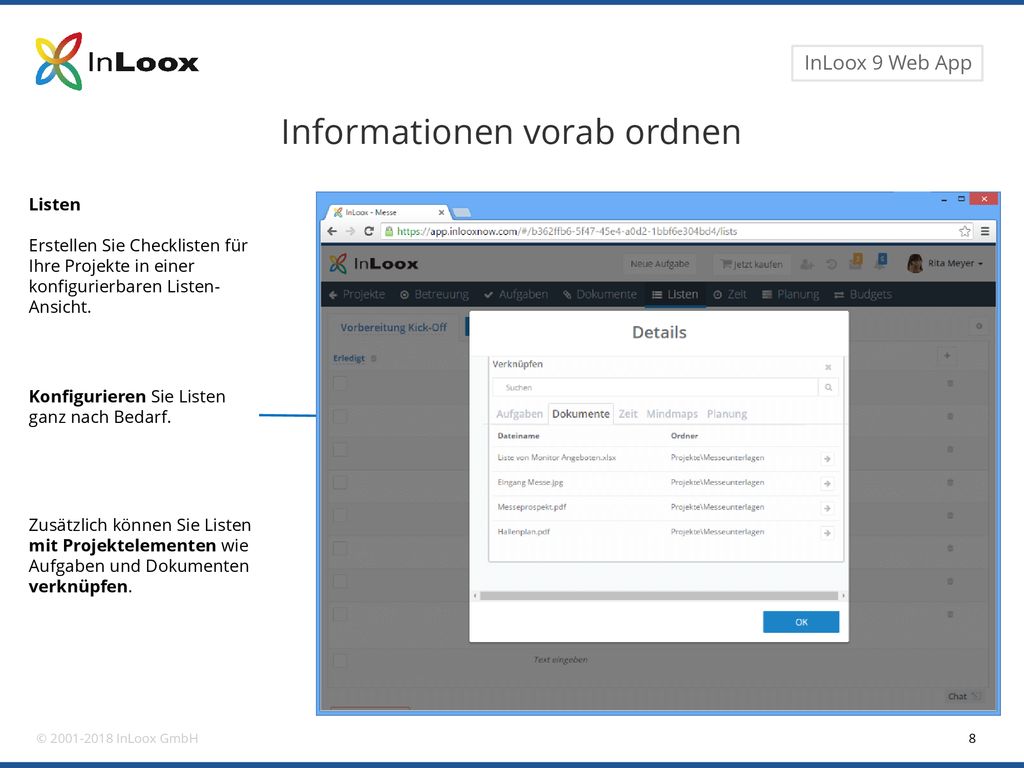Link 'Liste von Monitor Angeboten.xlsx' via its arrow

click(x=827, y=459)
